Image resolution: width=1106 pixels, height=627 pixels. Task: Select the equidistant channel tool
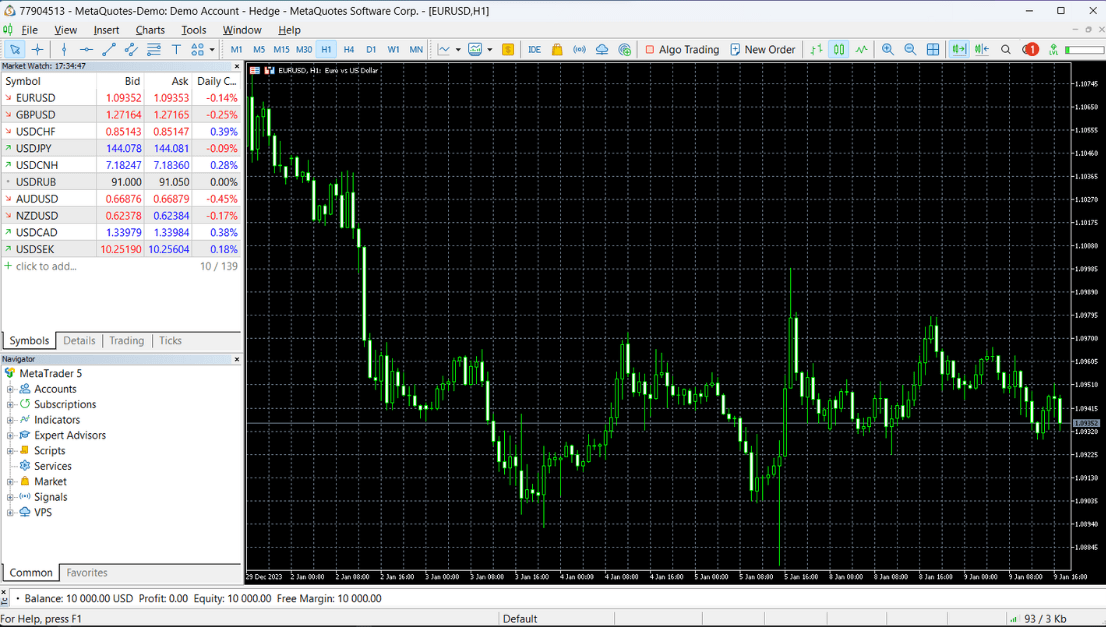point(131,48)
